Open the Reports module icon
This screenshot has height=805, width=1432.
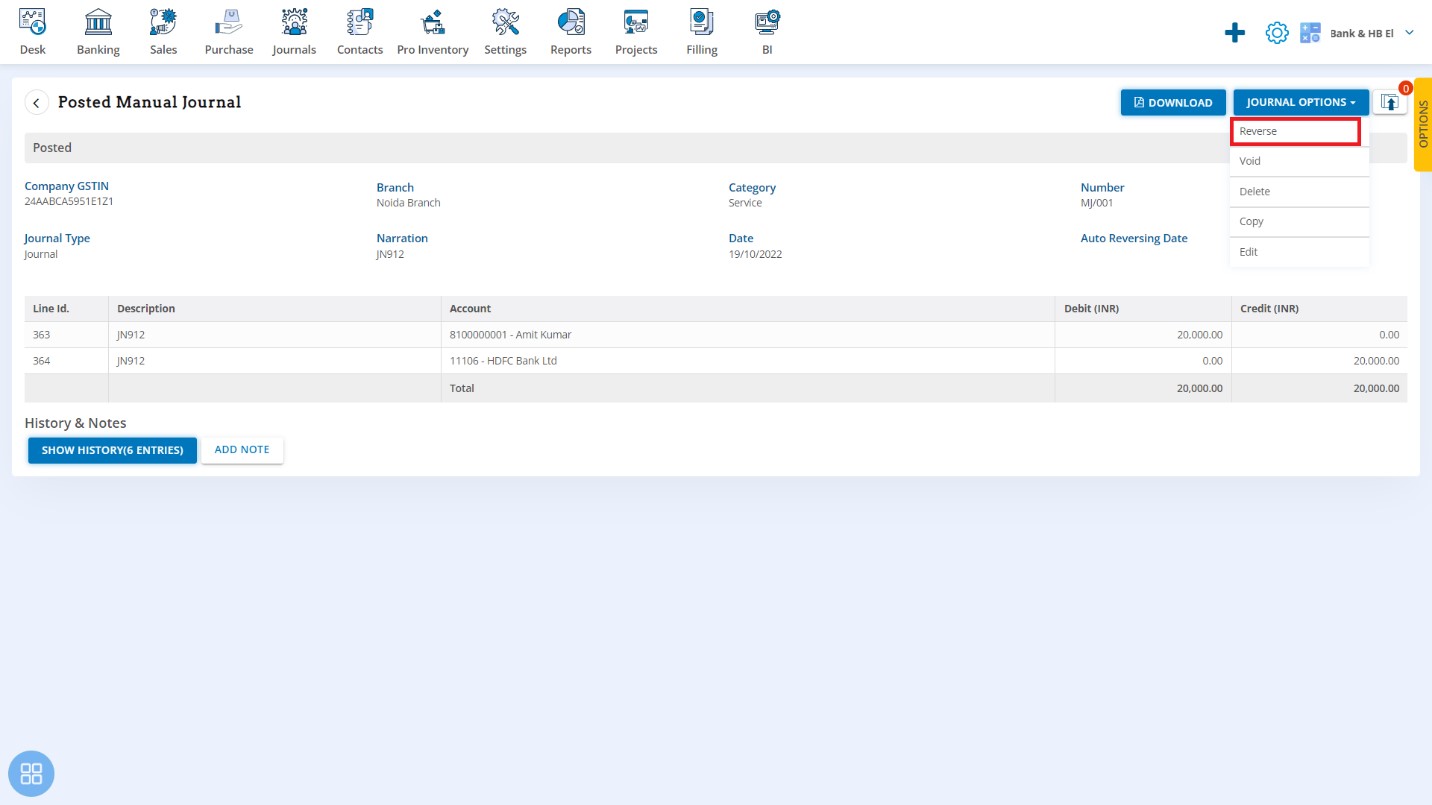[571, 31]
